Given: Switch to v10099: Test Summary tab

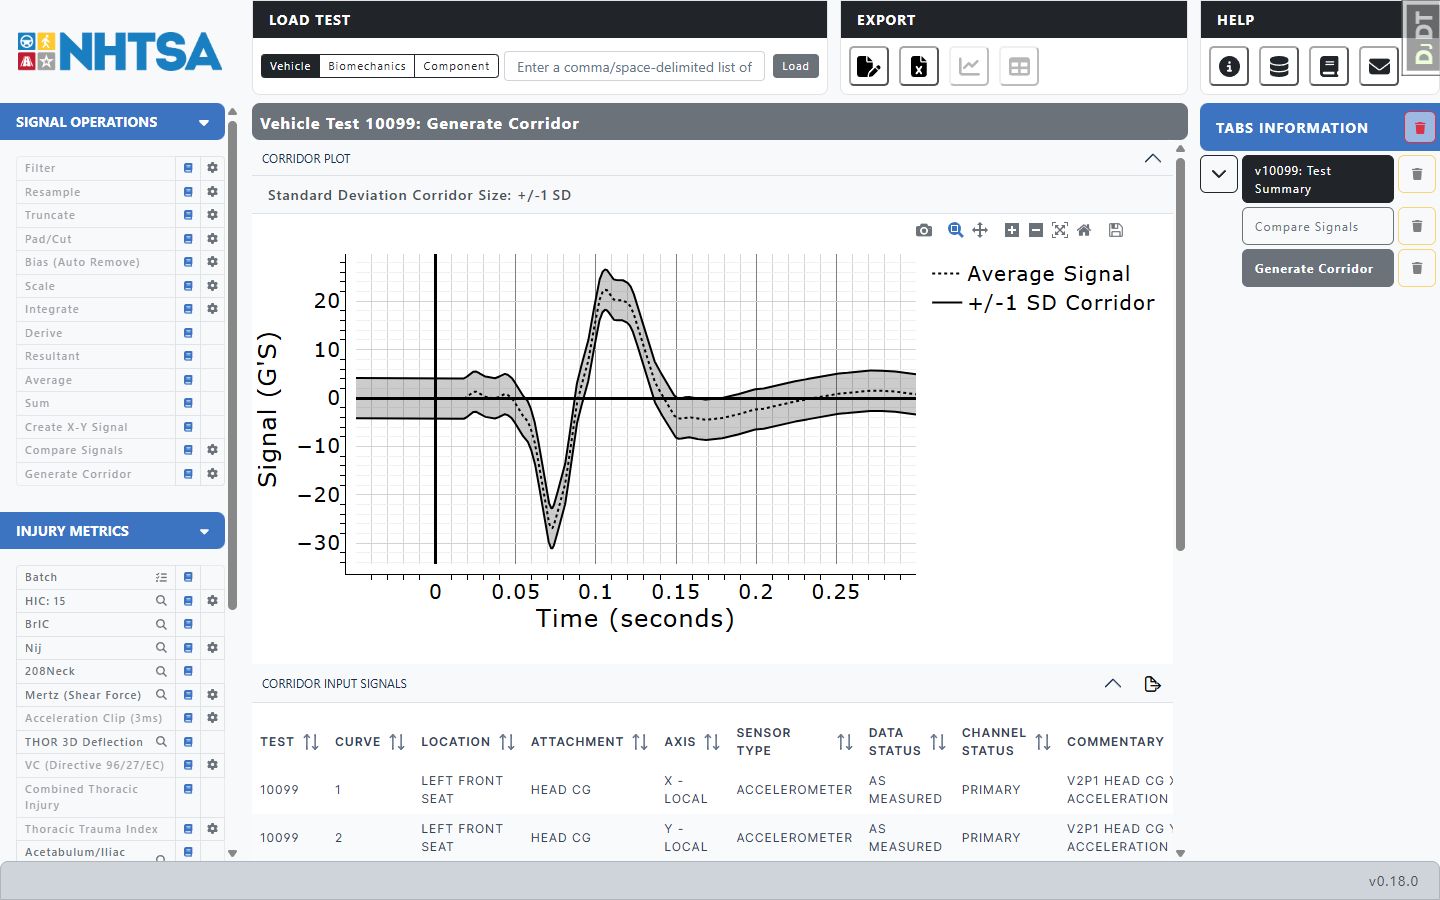Looking at the screenshot, I should pos(1318,179).
